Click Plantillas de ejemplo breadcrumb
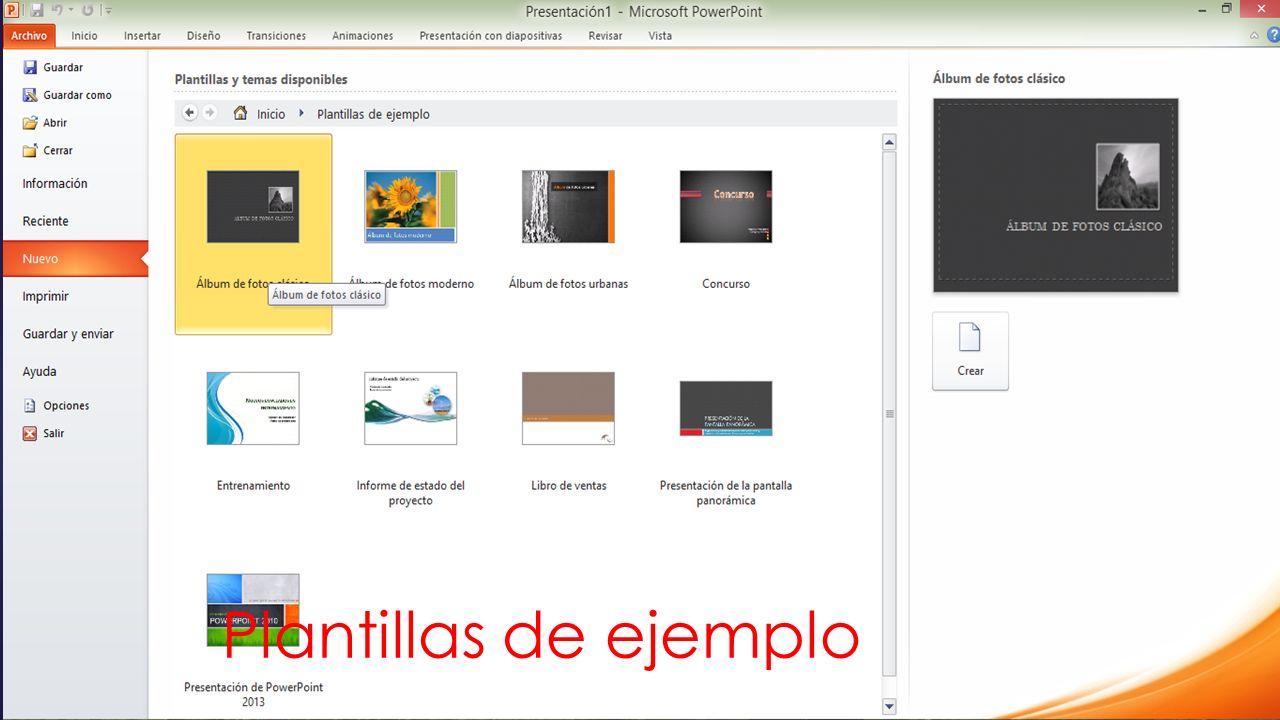Screen dimensions: 1280x720 [x=373, y=114]
